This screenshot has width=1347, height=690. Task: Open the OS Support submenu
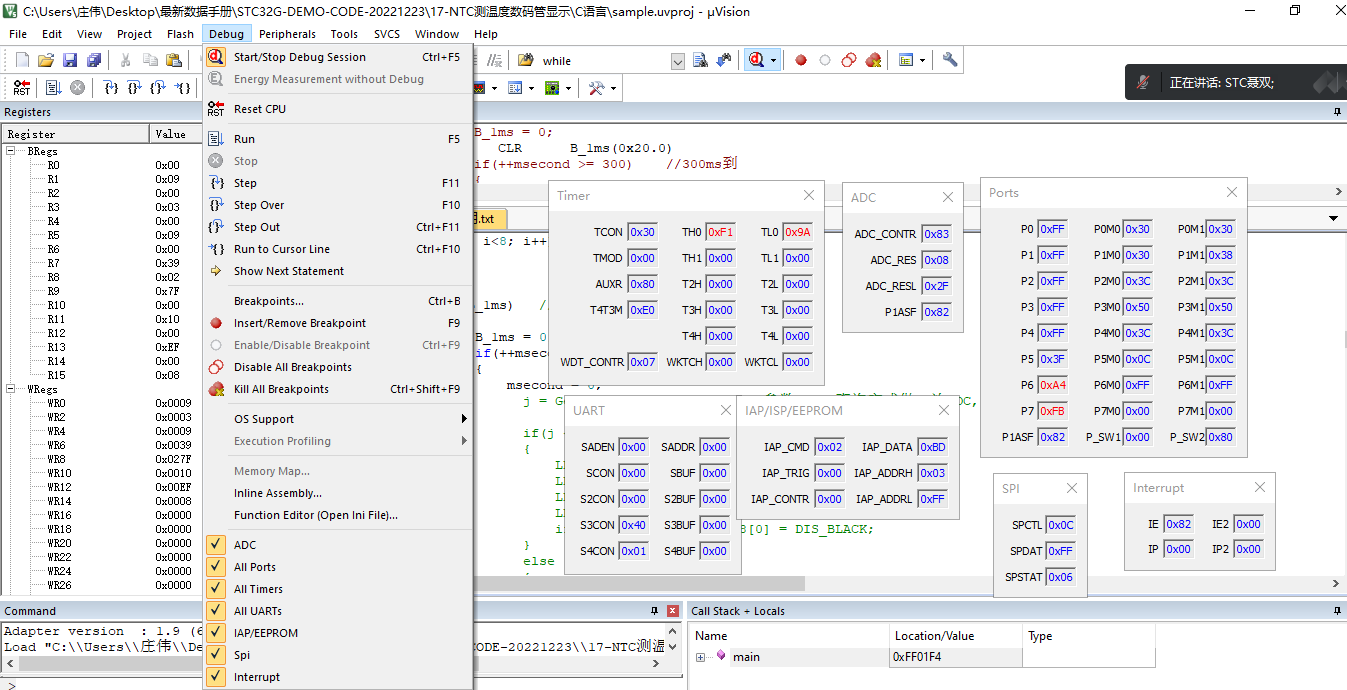(338, 419)
